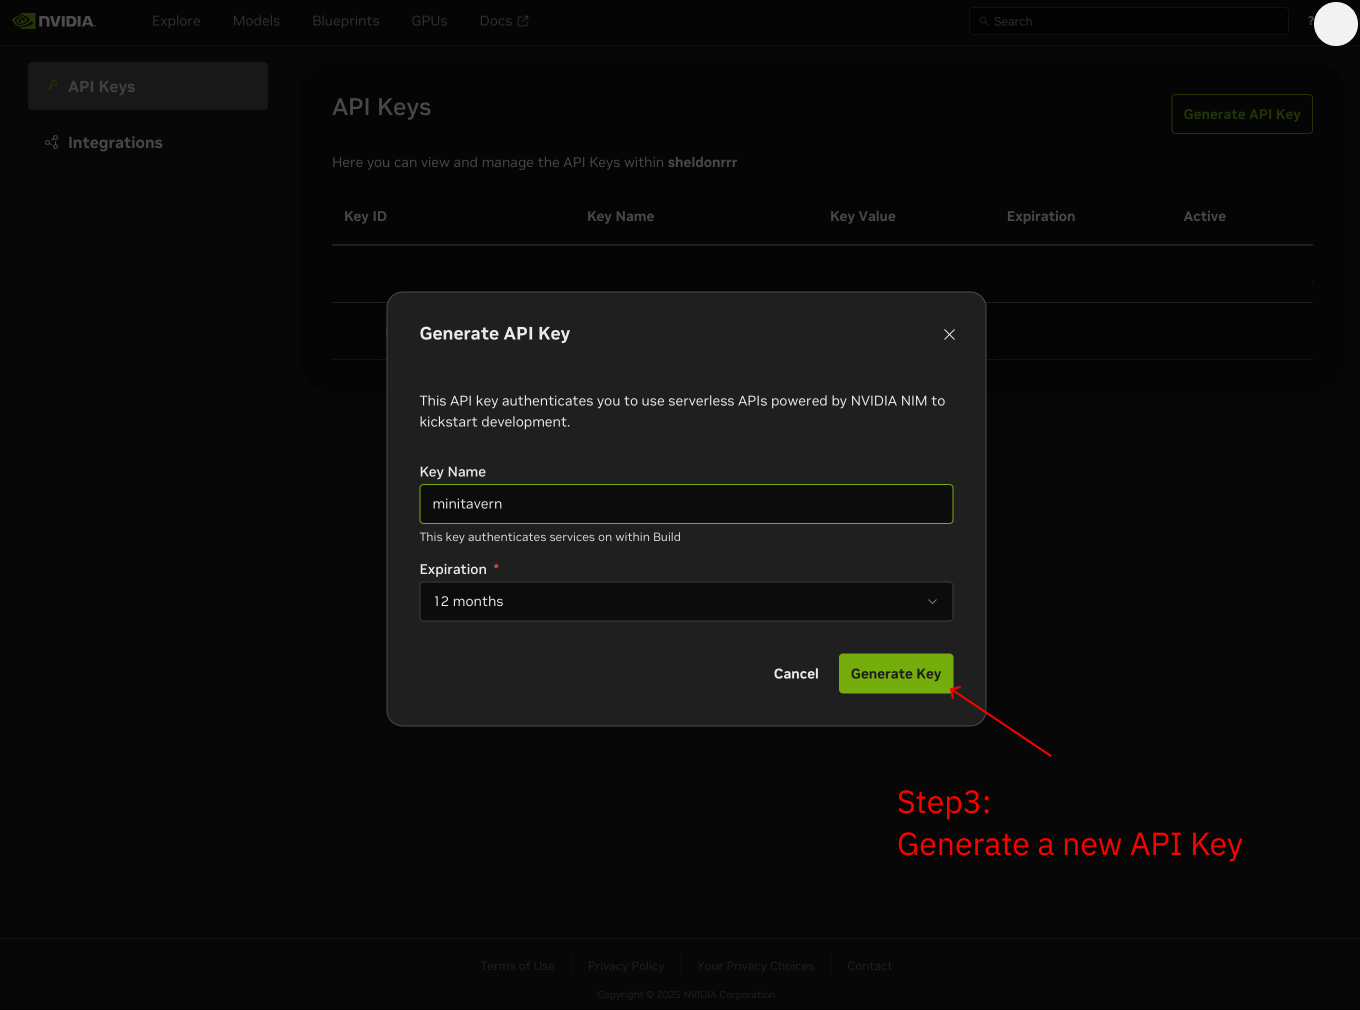The width and height of the screenshot is (1360, 1010).
Task: Click the Key ID column header
Action: click(x=365, y=216)
